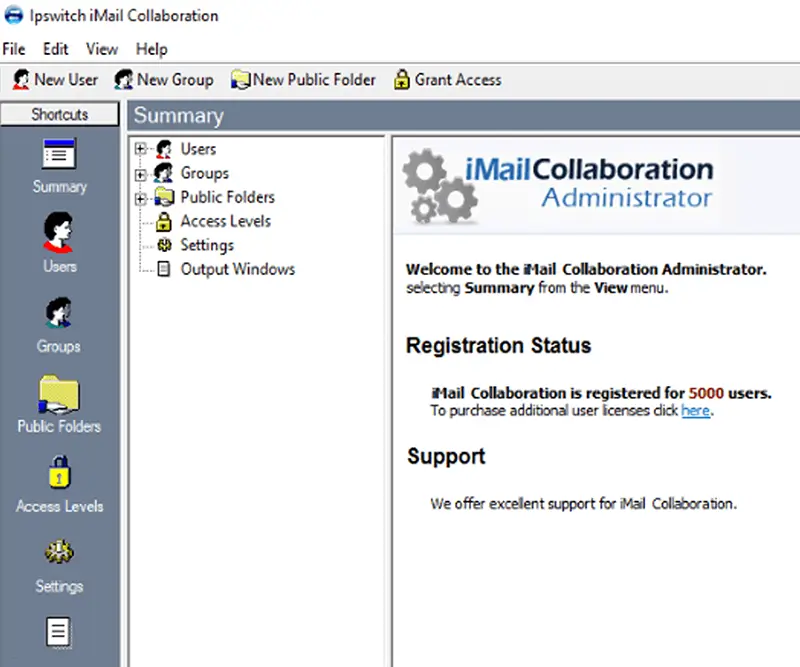The image size is (800, 667).
Task: Open the Summary shortcut icon in sidebar
Action: [59, 154]
